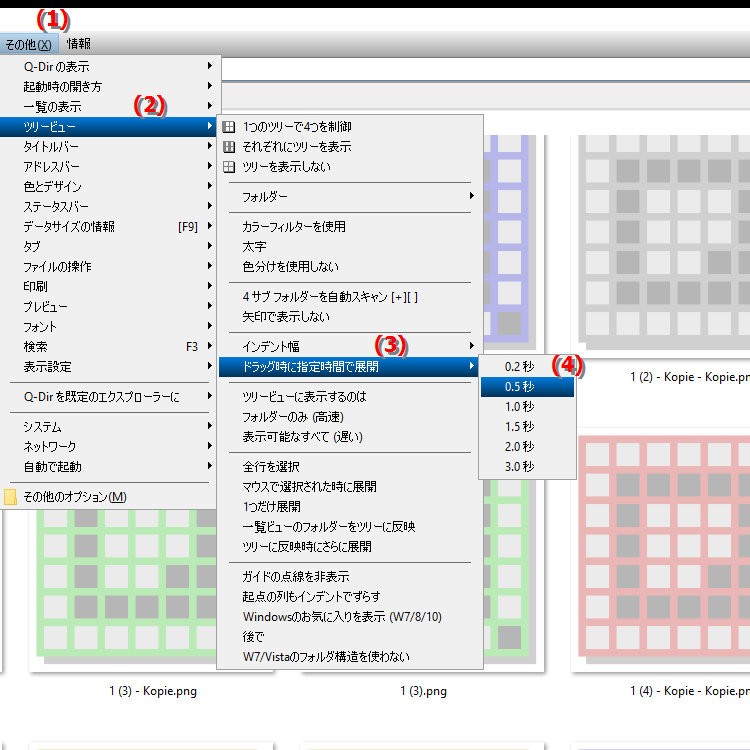Image resolution: width=750 pixels, height=750 pixels.
Task: Open the ファイルの操作 submenu
Action: point(108,267)
